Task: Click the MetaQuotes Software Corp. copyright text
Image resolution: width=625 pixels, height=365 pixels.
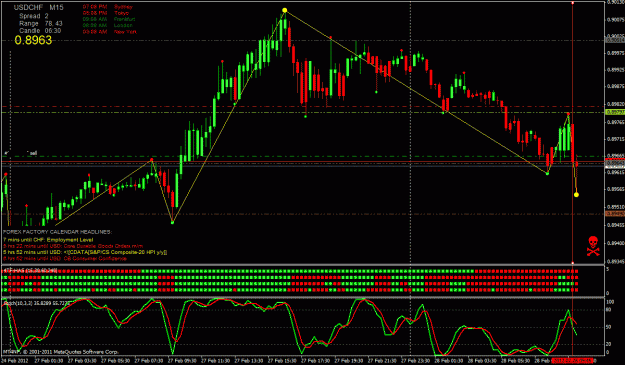Action: pos(61,352)
